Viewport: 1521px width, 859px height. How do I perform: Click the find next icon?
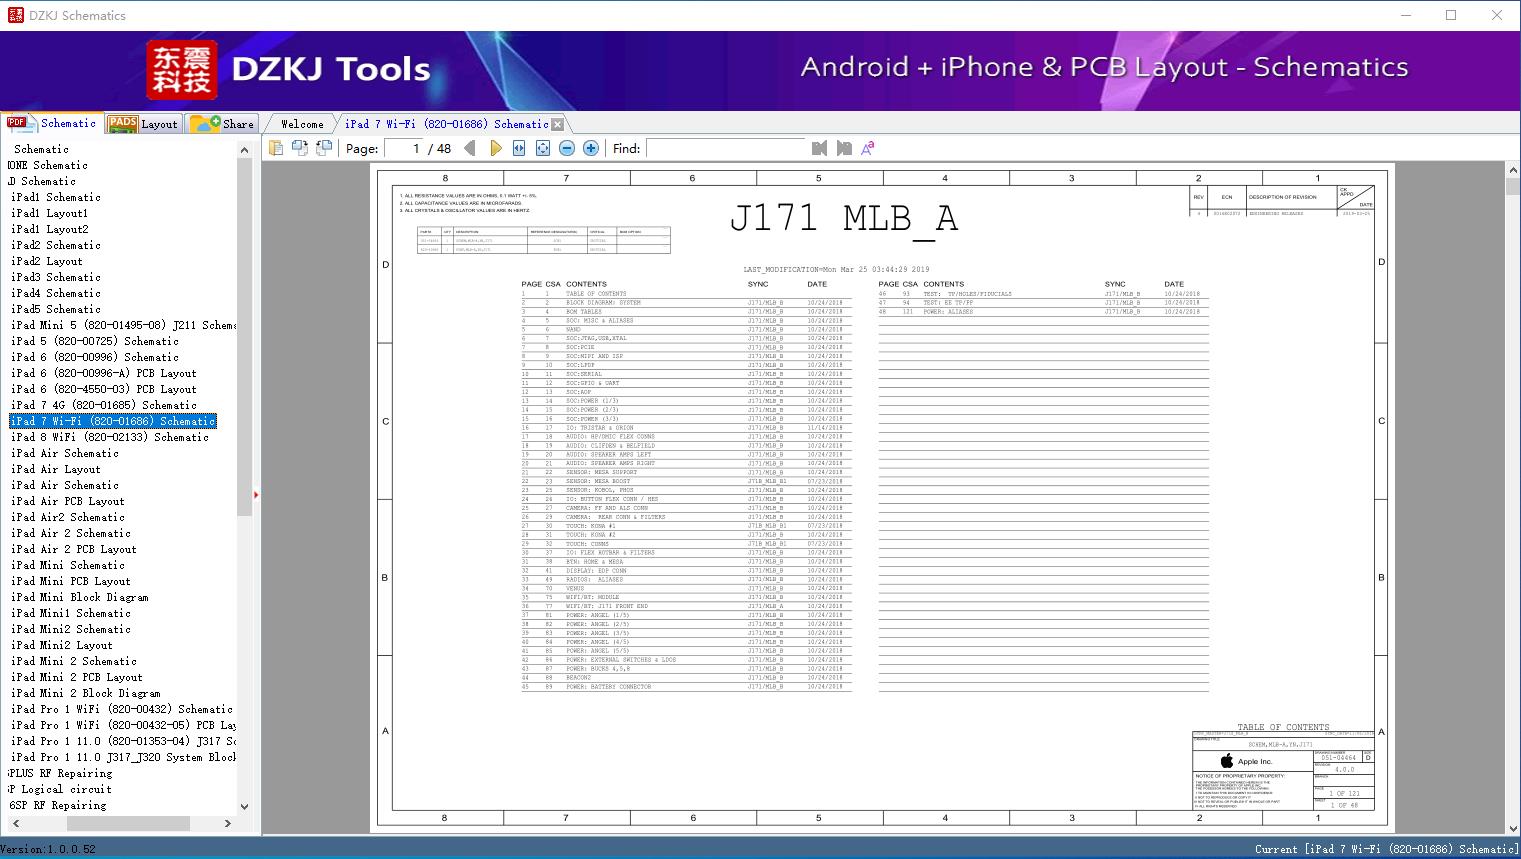(844, 148)
